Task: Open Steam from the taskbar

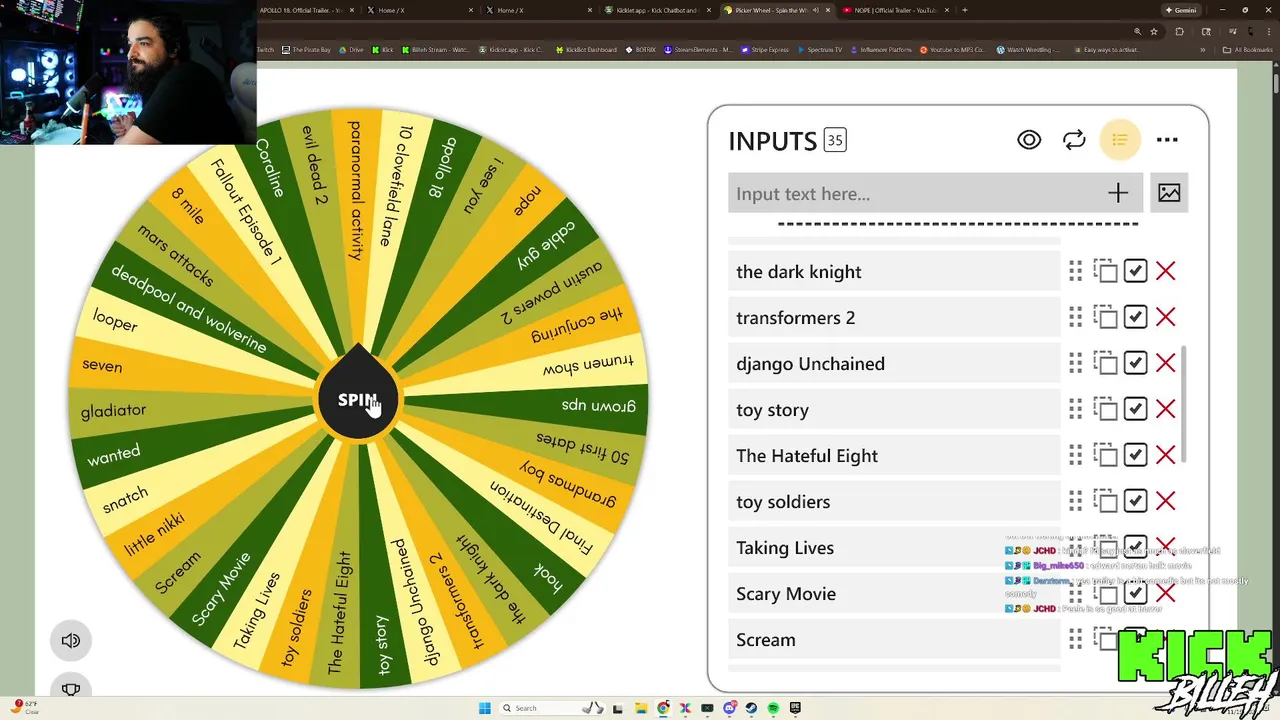Action: 752,708
